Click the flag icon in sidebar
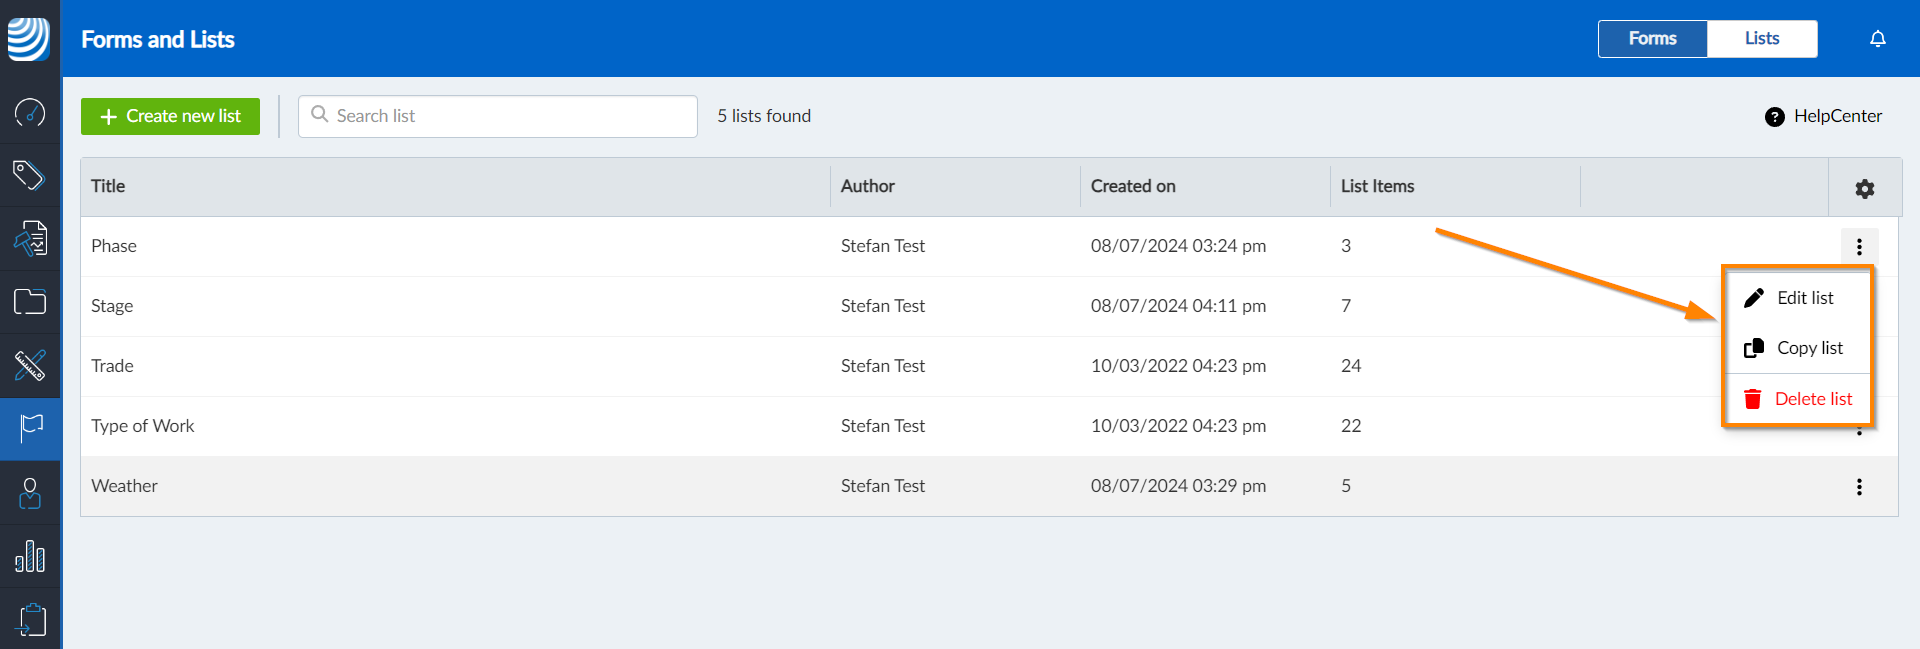The height and width of the screenshot is (649, 1920). (x=31, y=428)
